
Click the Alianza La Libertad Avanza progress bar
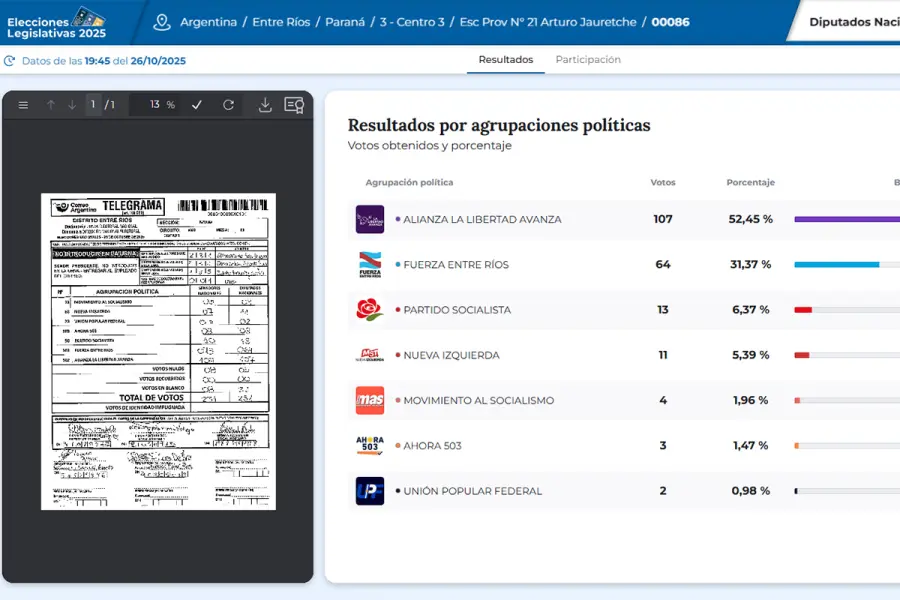(846, 219)
